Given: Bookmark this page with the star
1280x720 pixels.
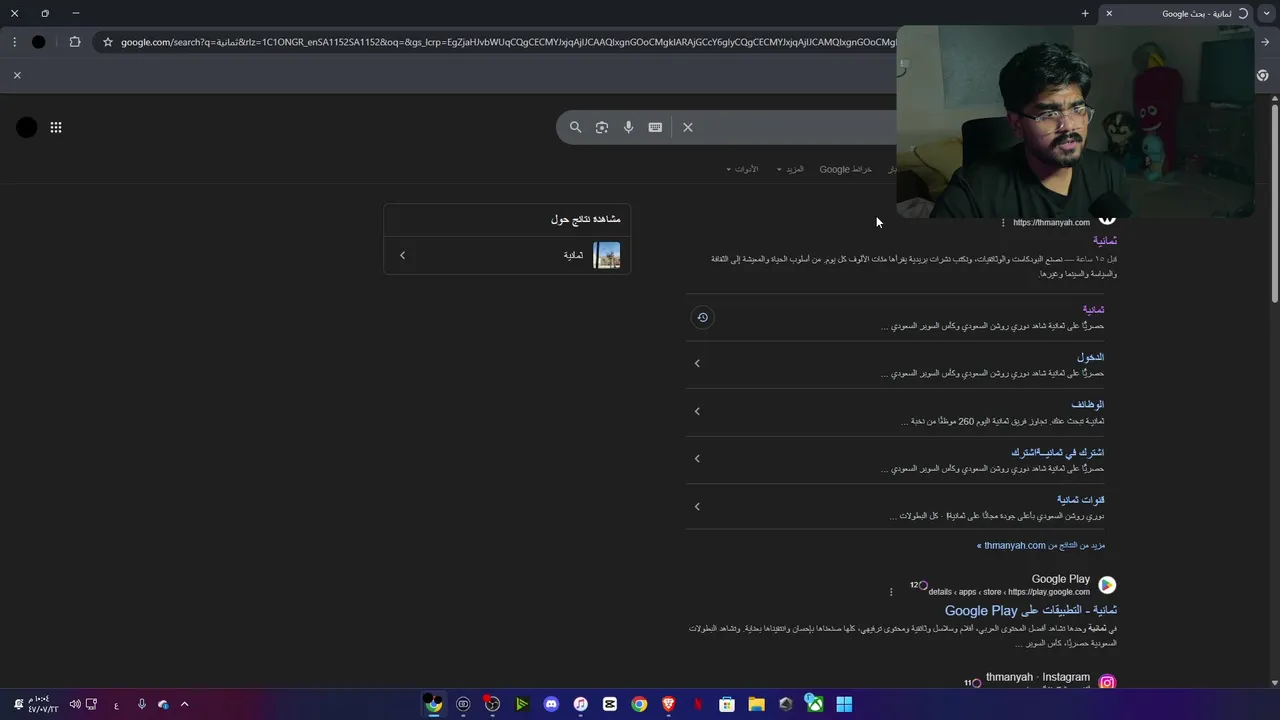Looking at the screenshot, I should pyautogui.click(x=108, y=42).
